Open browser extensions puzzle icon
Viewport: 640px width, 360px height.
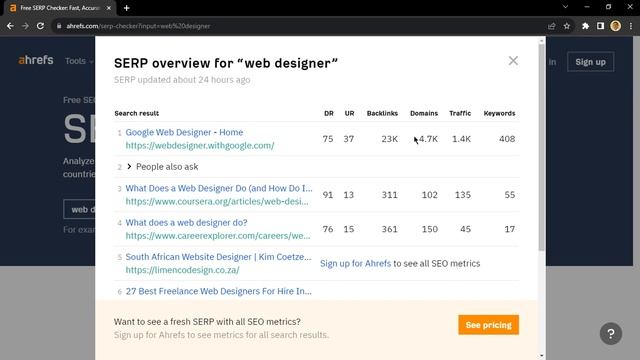pyautogui.click(x=585, y=26)
